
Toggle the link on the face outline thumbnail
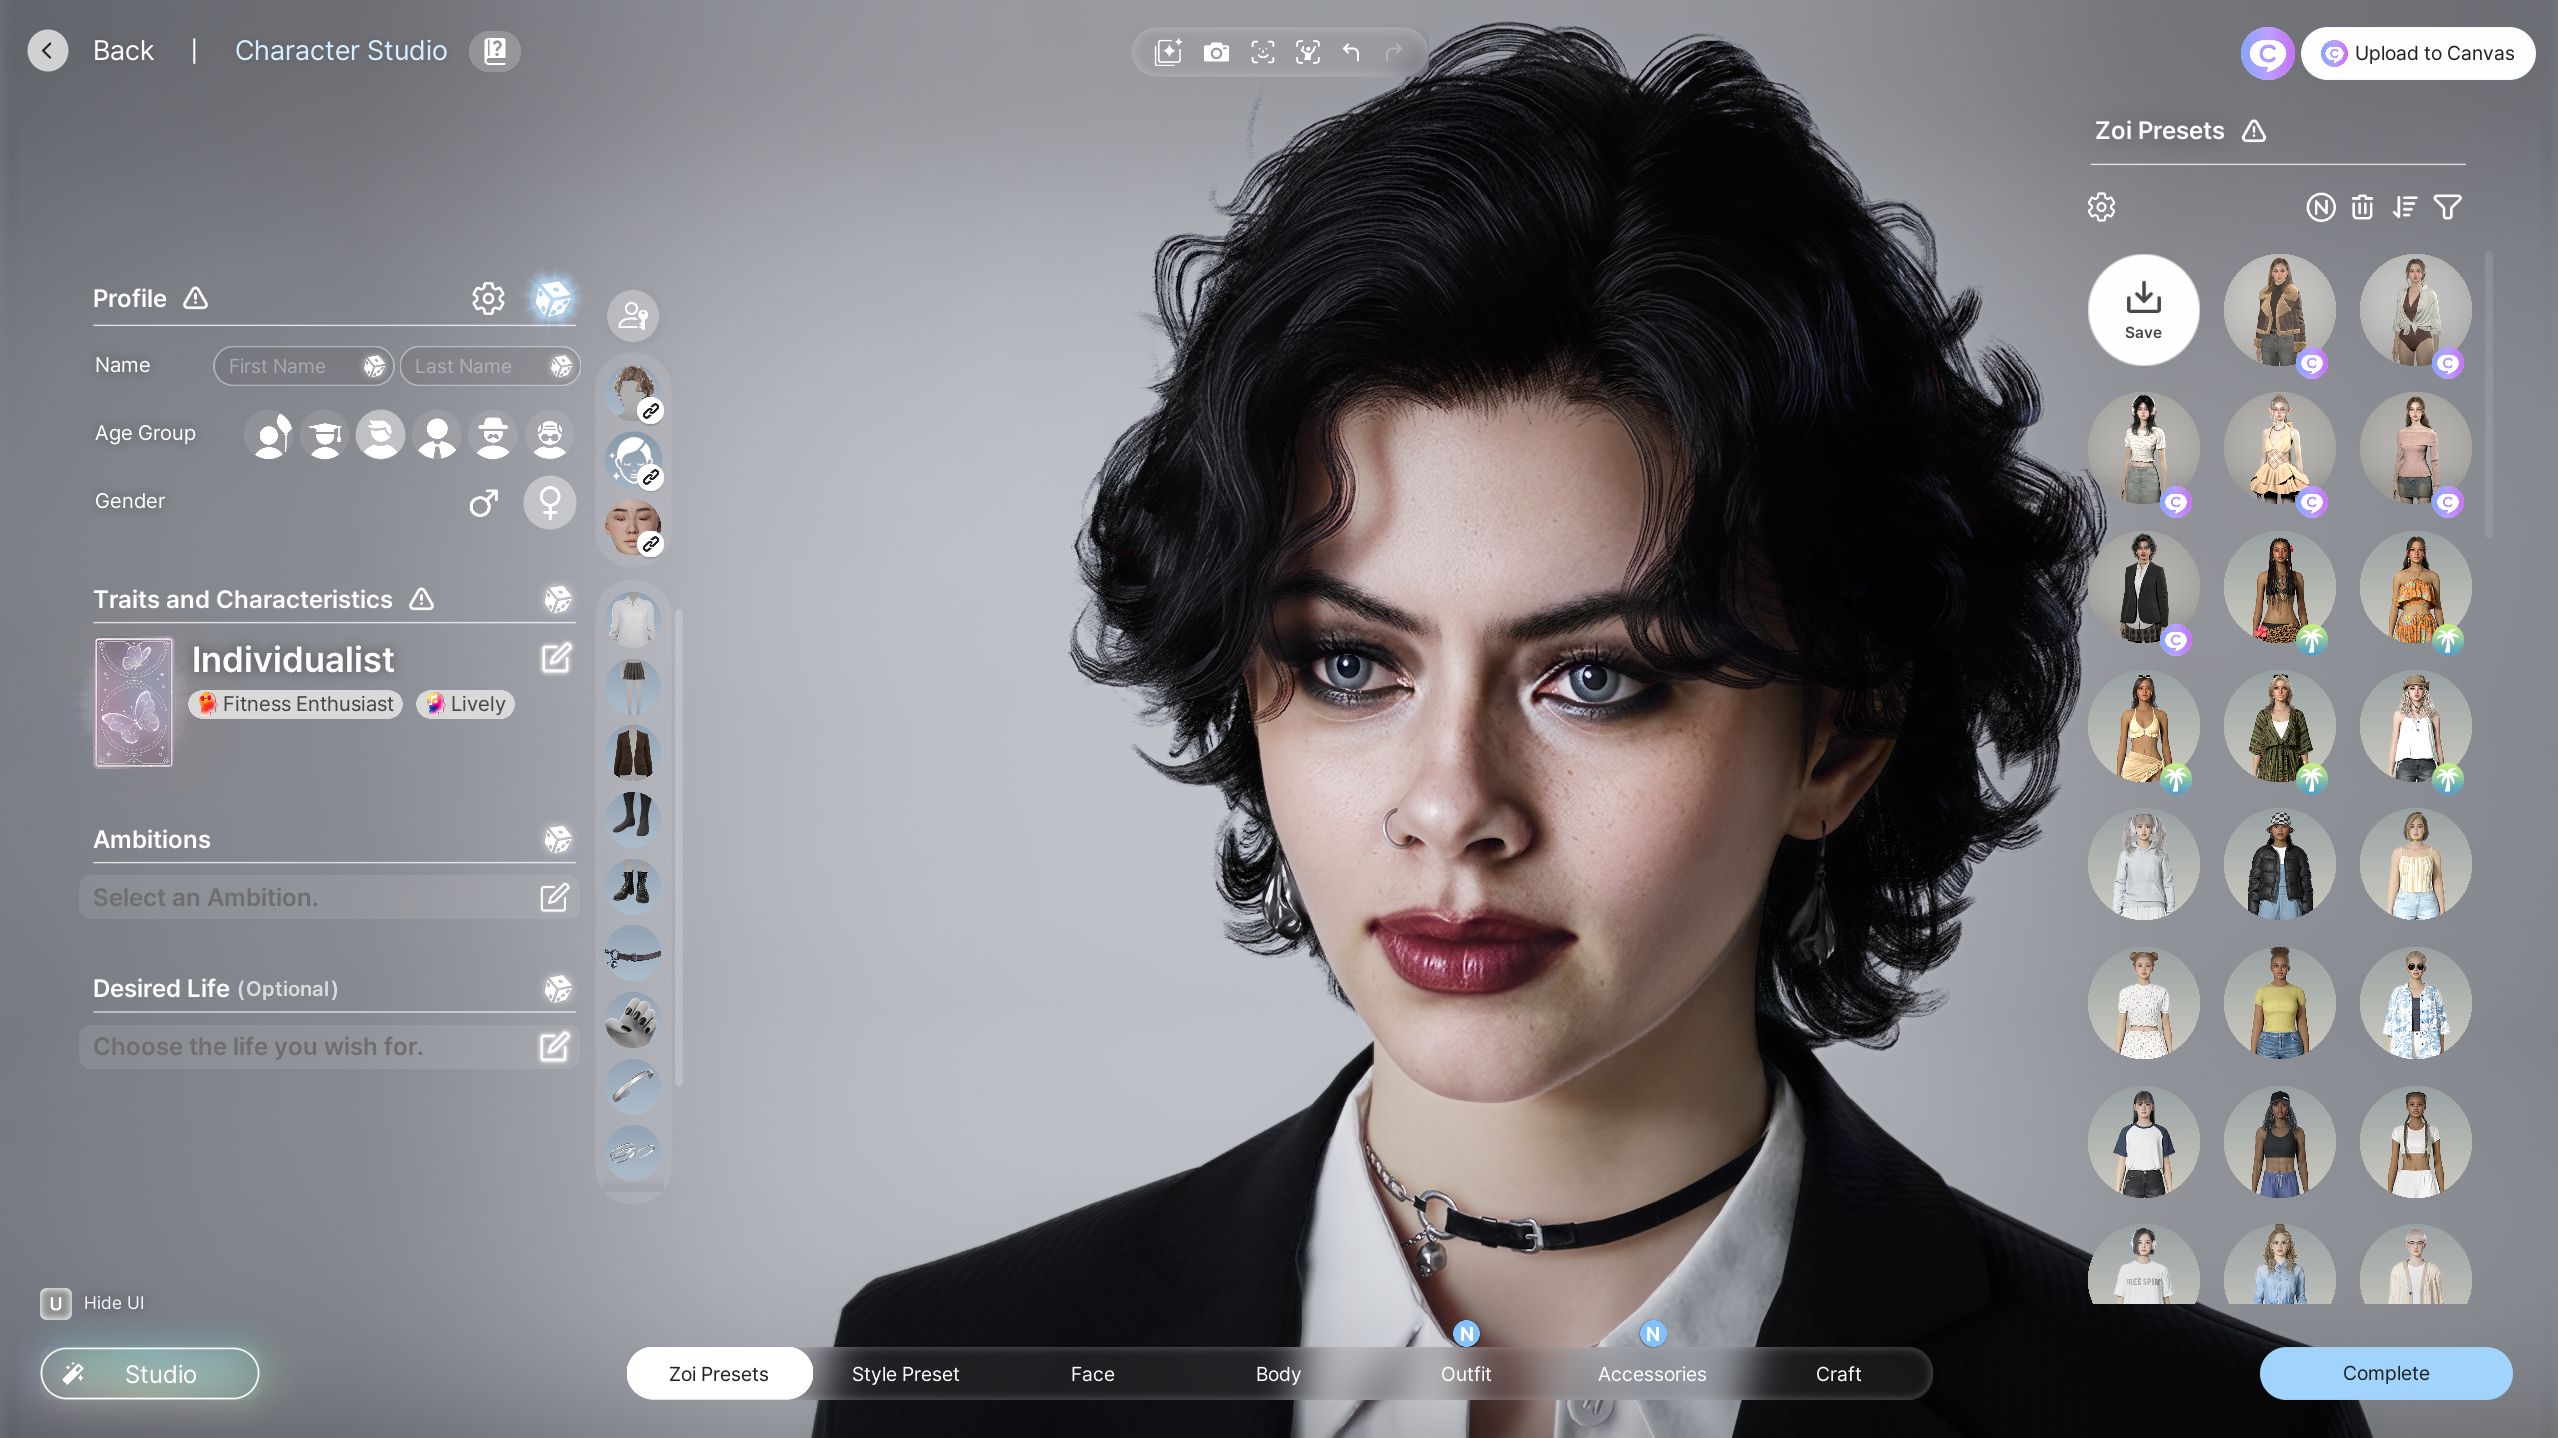(651, 477)
